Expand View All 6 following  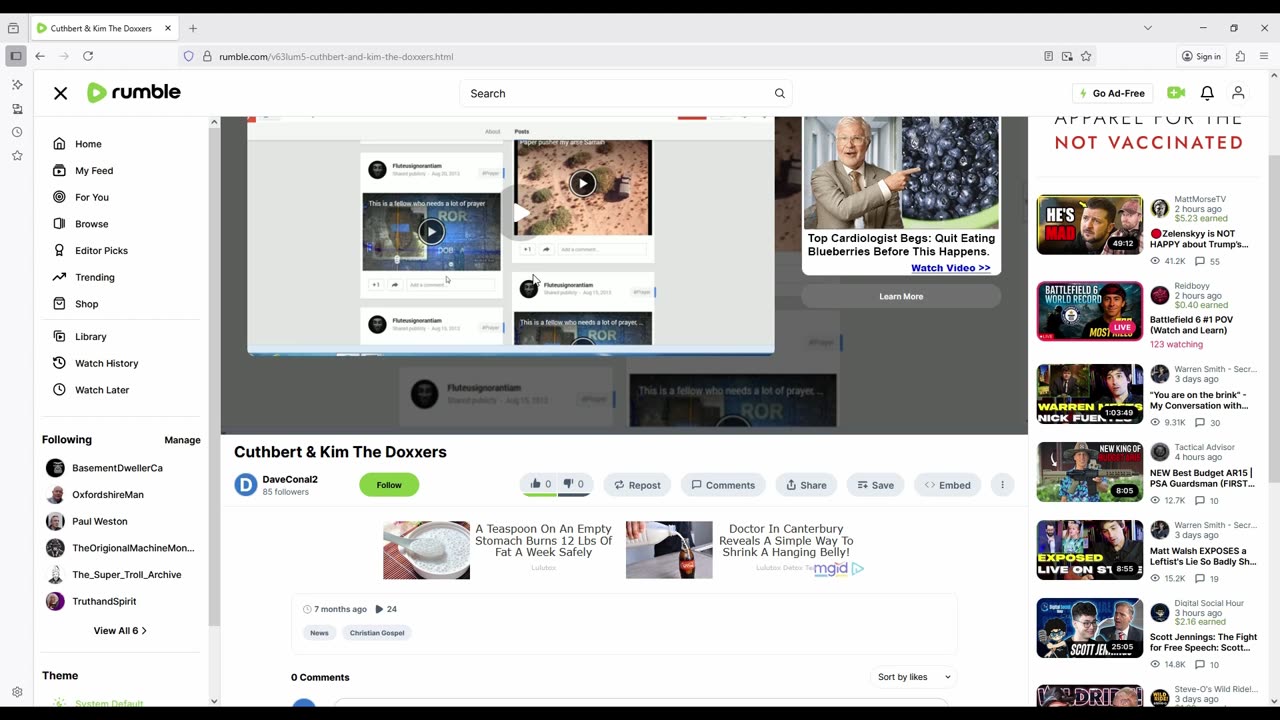[x=120, y=631]
